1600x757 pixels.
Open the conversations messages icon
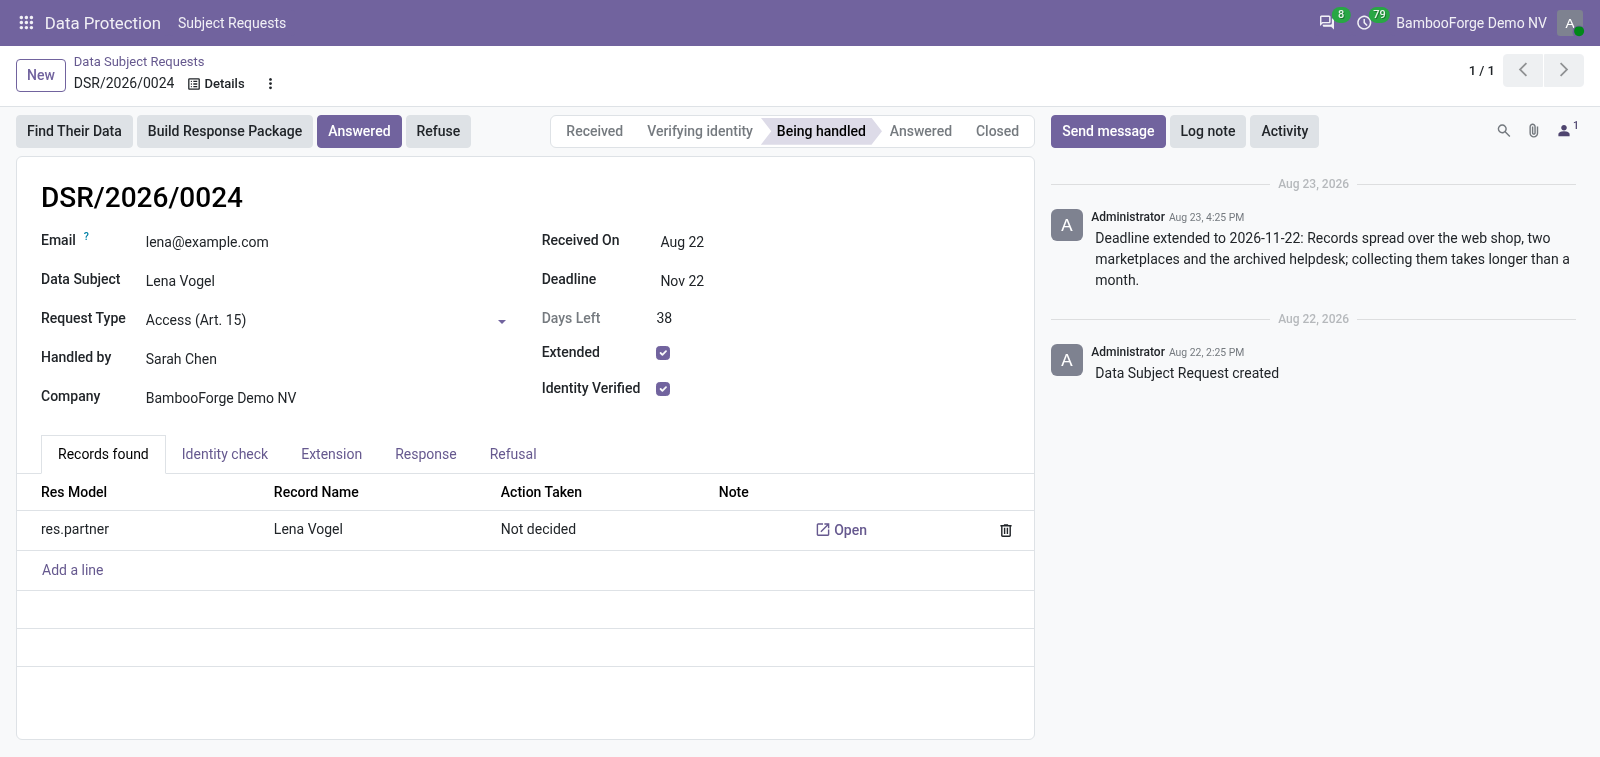coord(1327,23)
